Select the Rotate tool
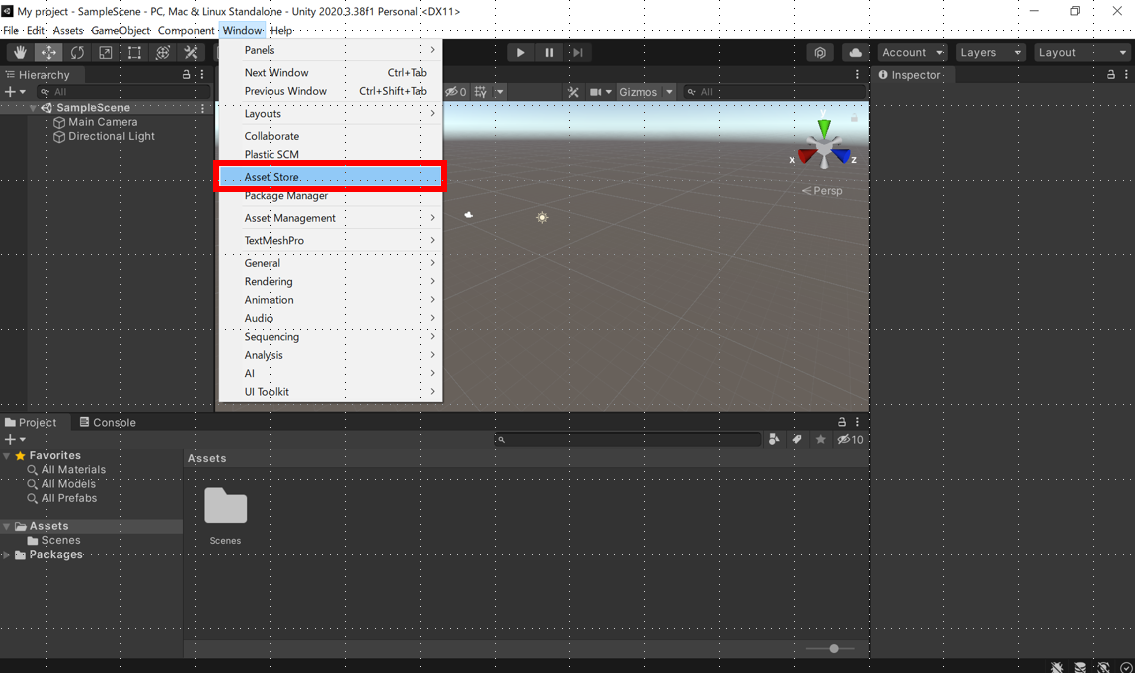The height and width of the screenshot is (673, 1135). pos(77,52)
